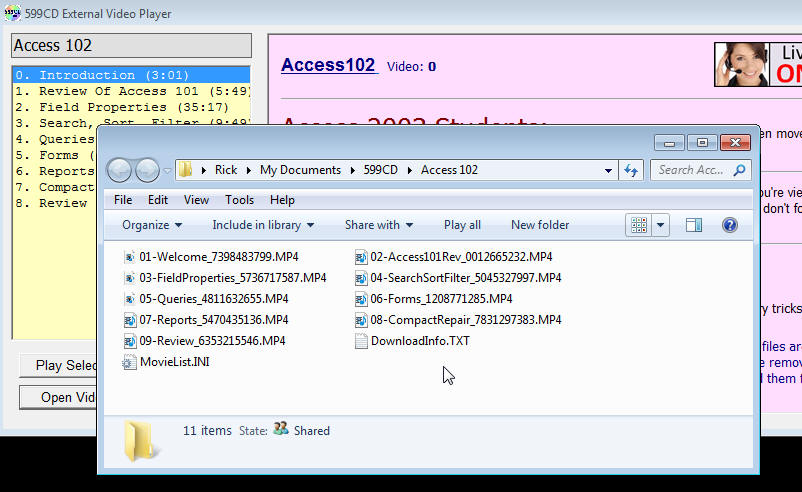The height and width of the screenshot is (492, 802).
Task: Expand the Include in library dropdown
Action: (263, 225)
